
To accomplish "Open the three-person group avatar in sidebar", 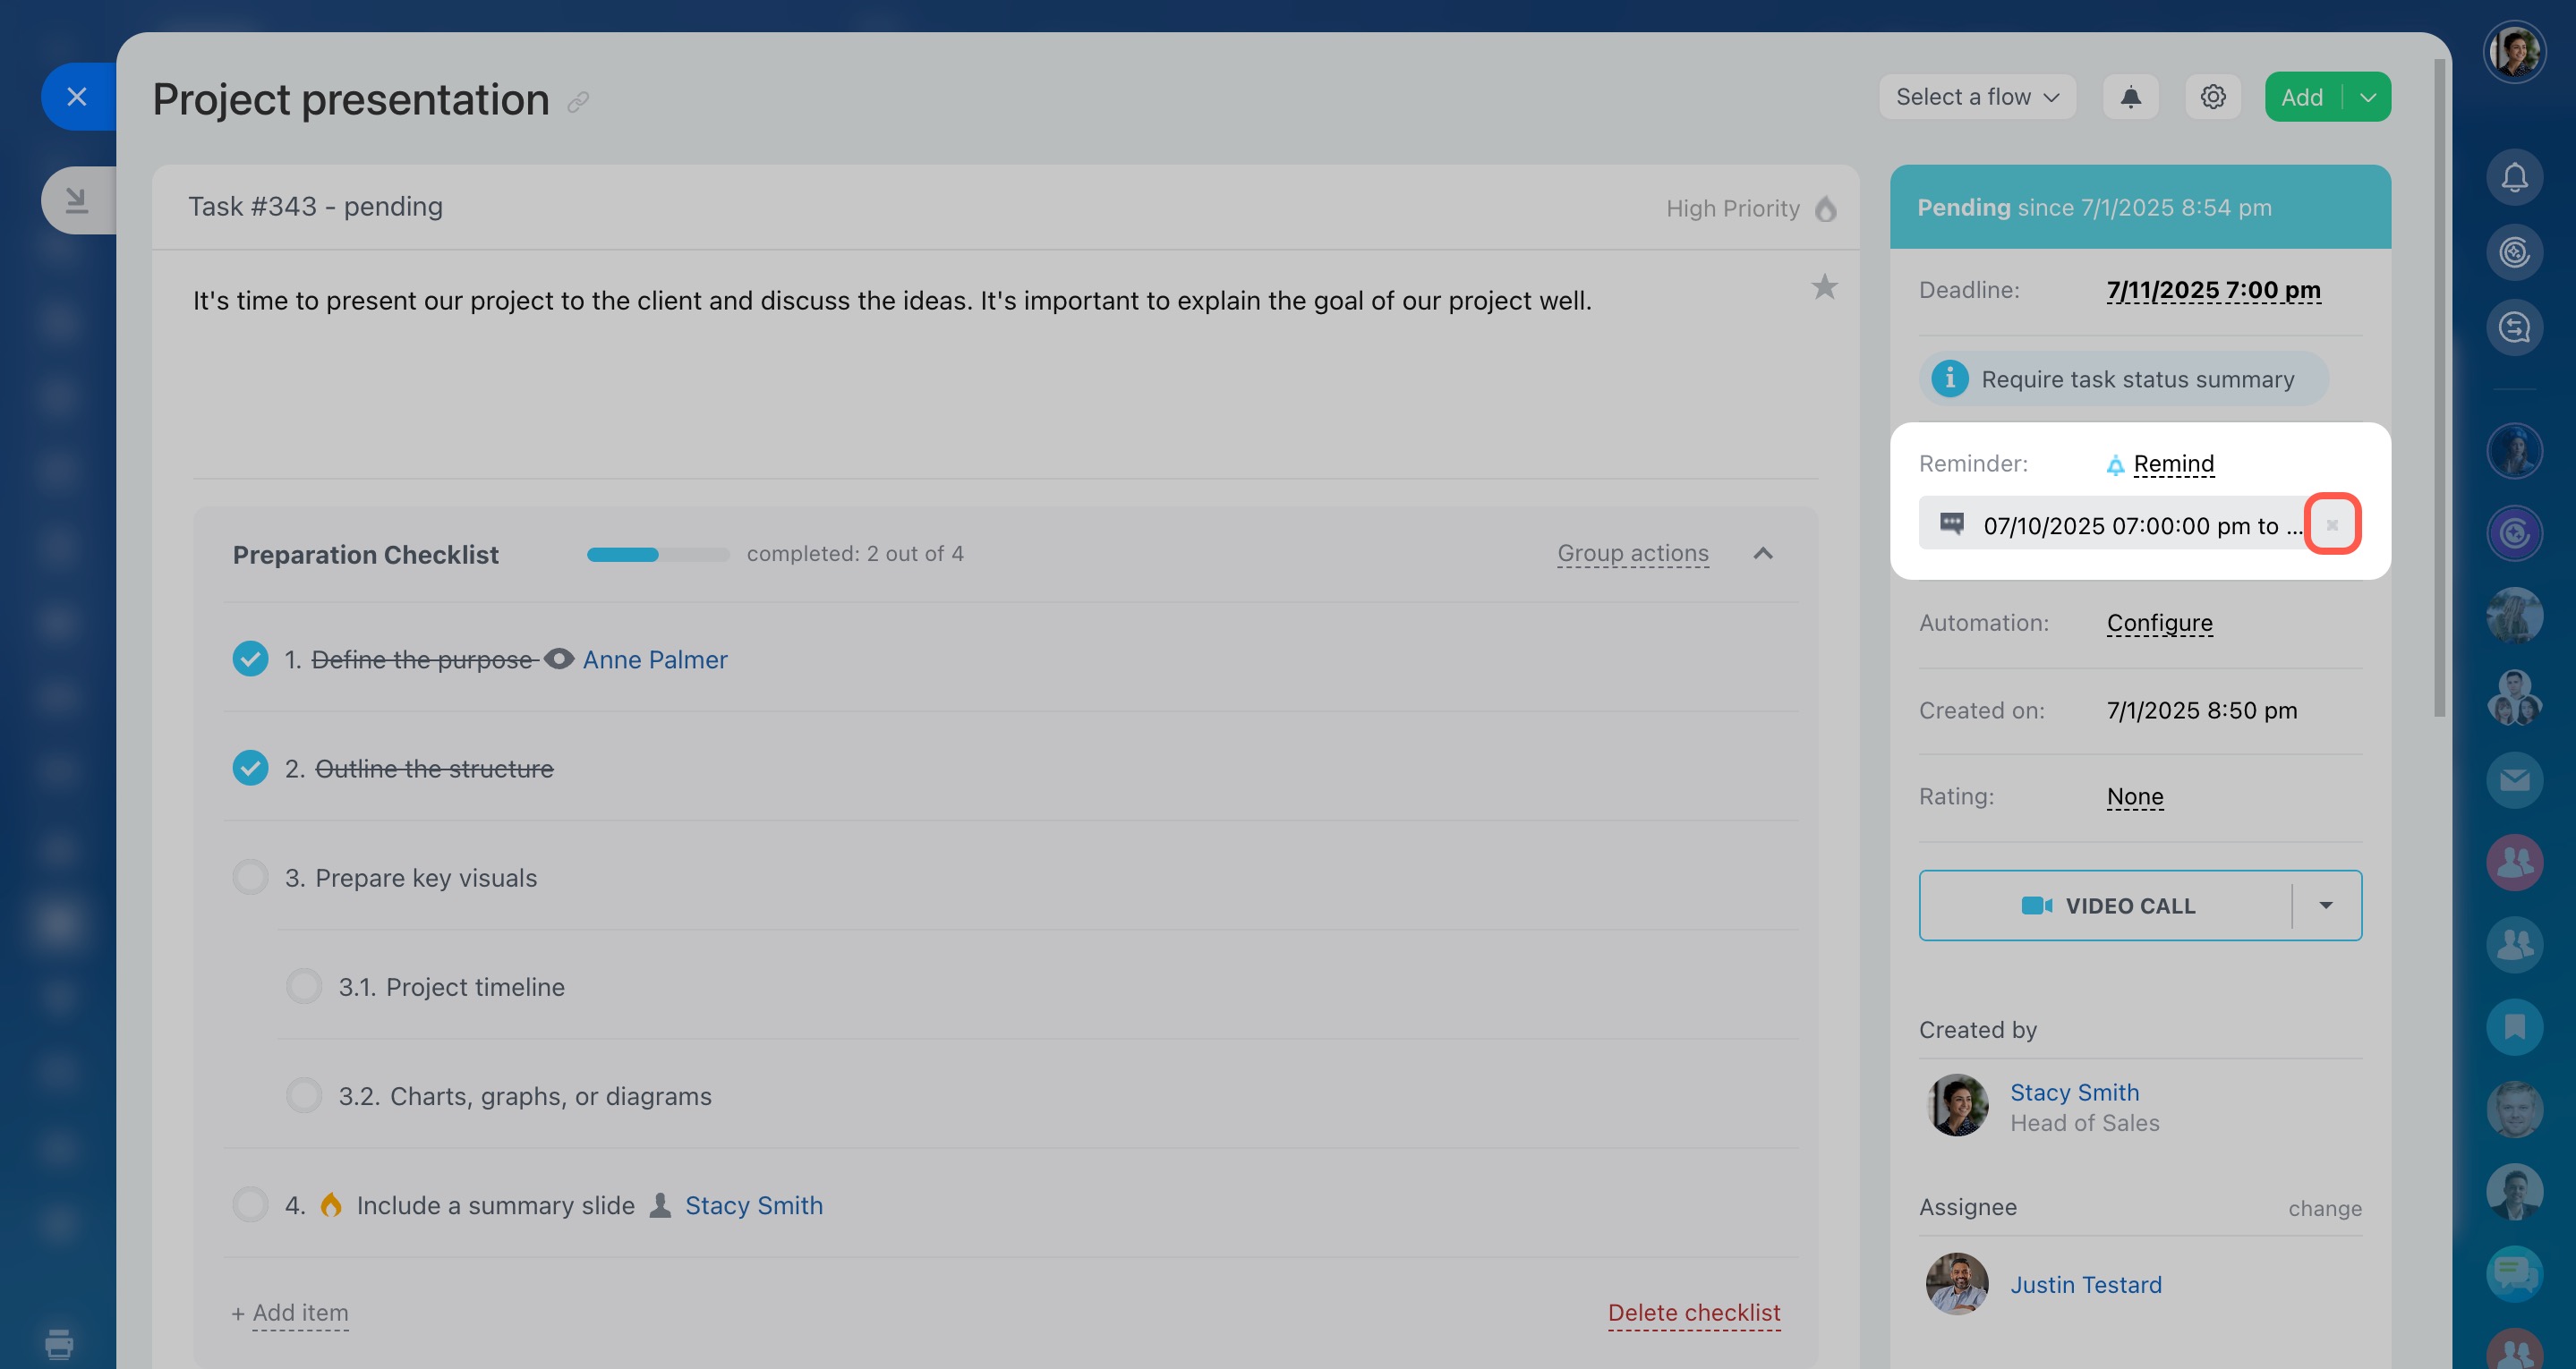I will pyautogui.click(x=2514, y=697).
